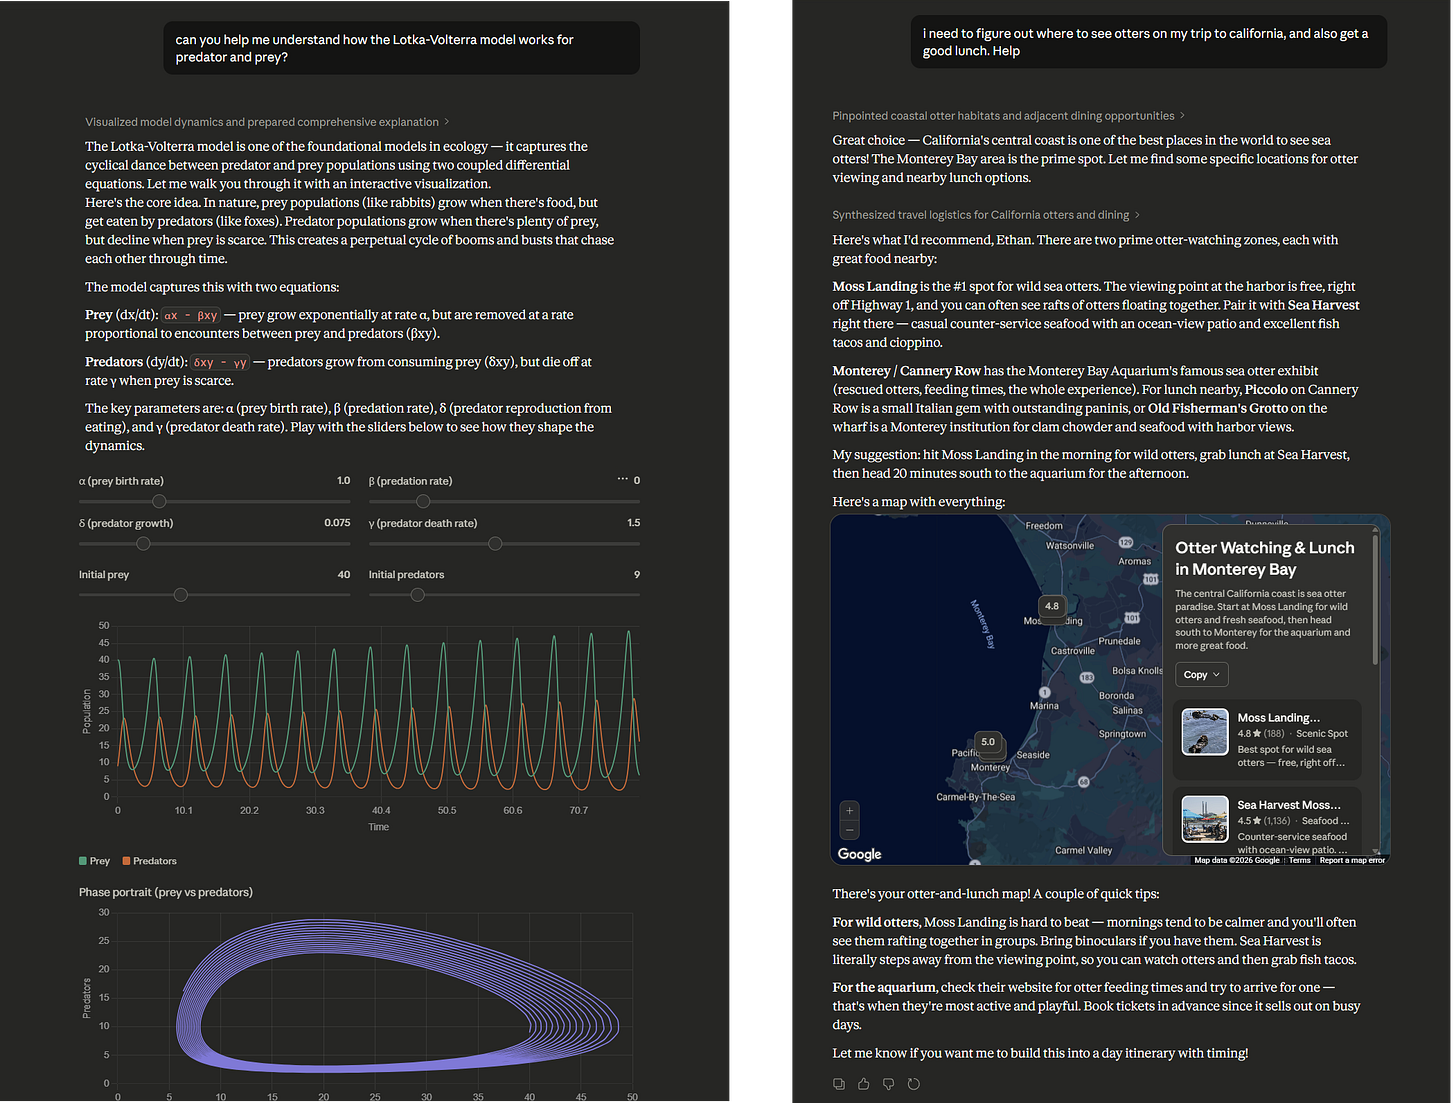Click the γ value '1.5'
This screenshot has width=1456, height=1103.
633,523
